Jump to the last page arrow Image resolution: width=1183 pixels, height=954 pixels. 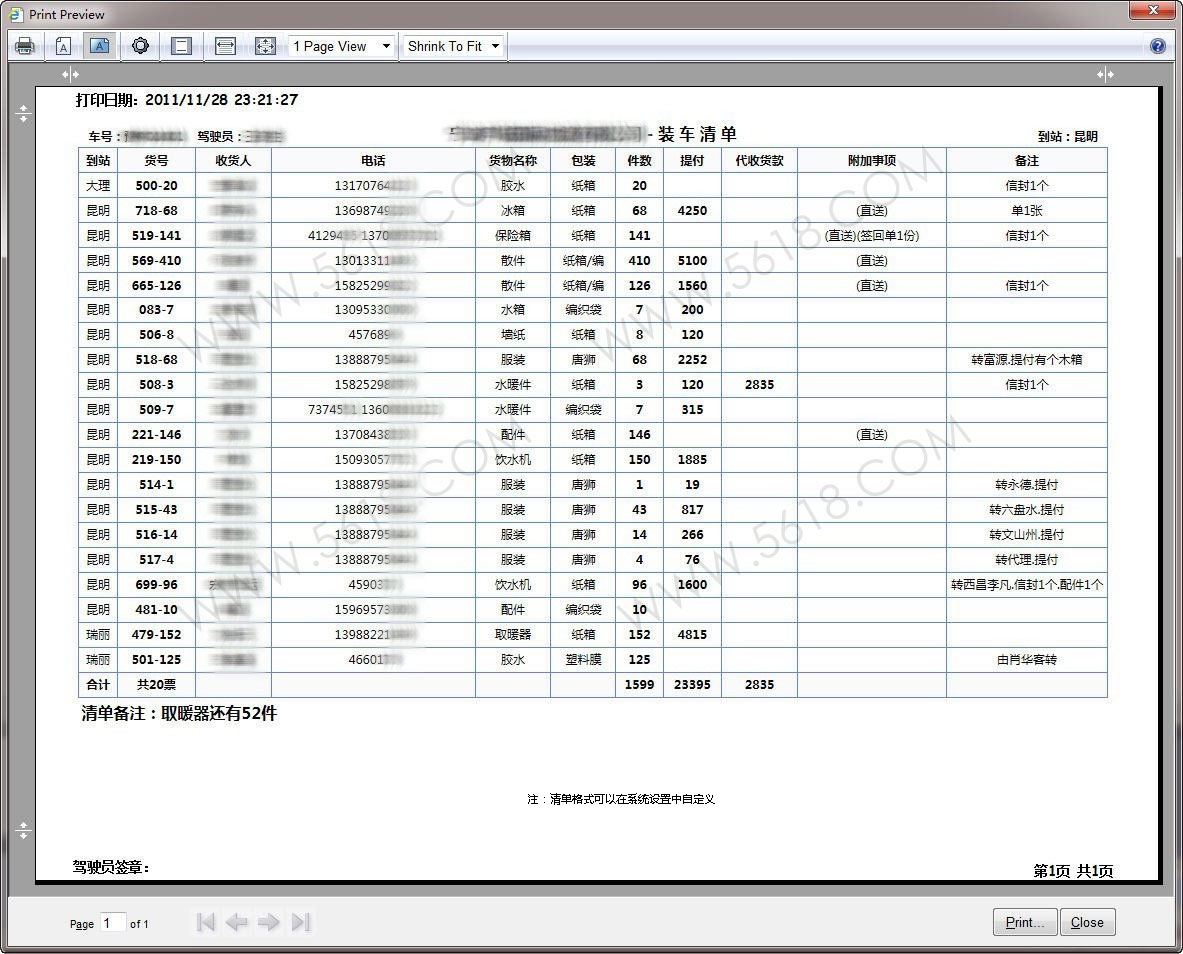300,922
